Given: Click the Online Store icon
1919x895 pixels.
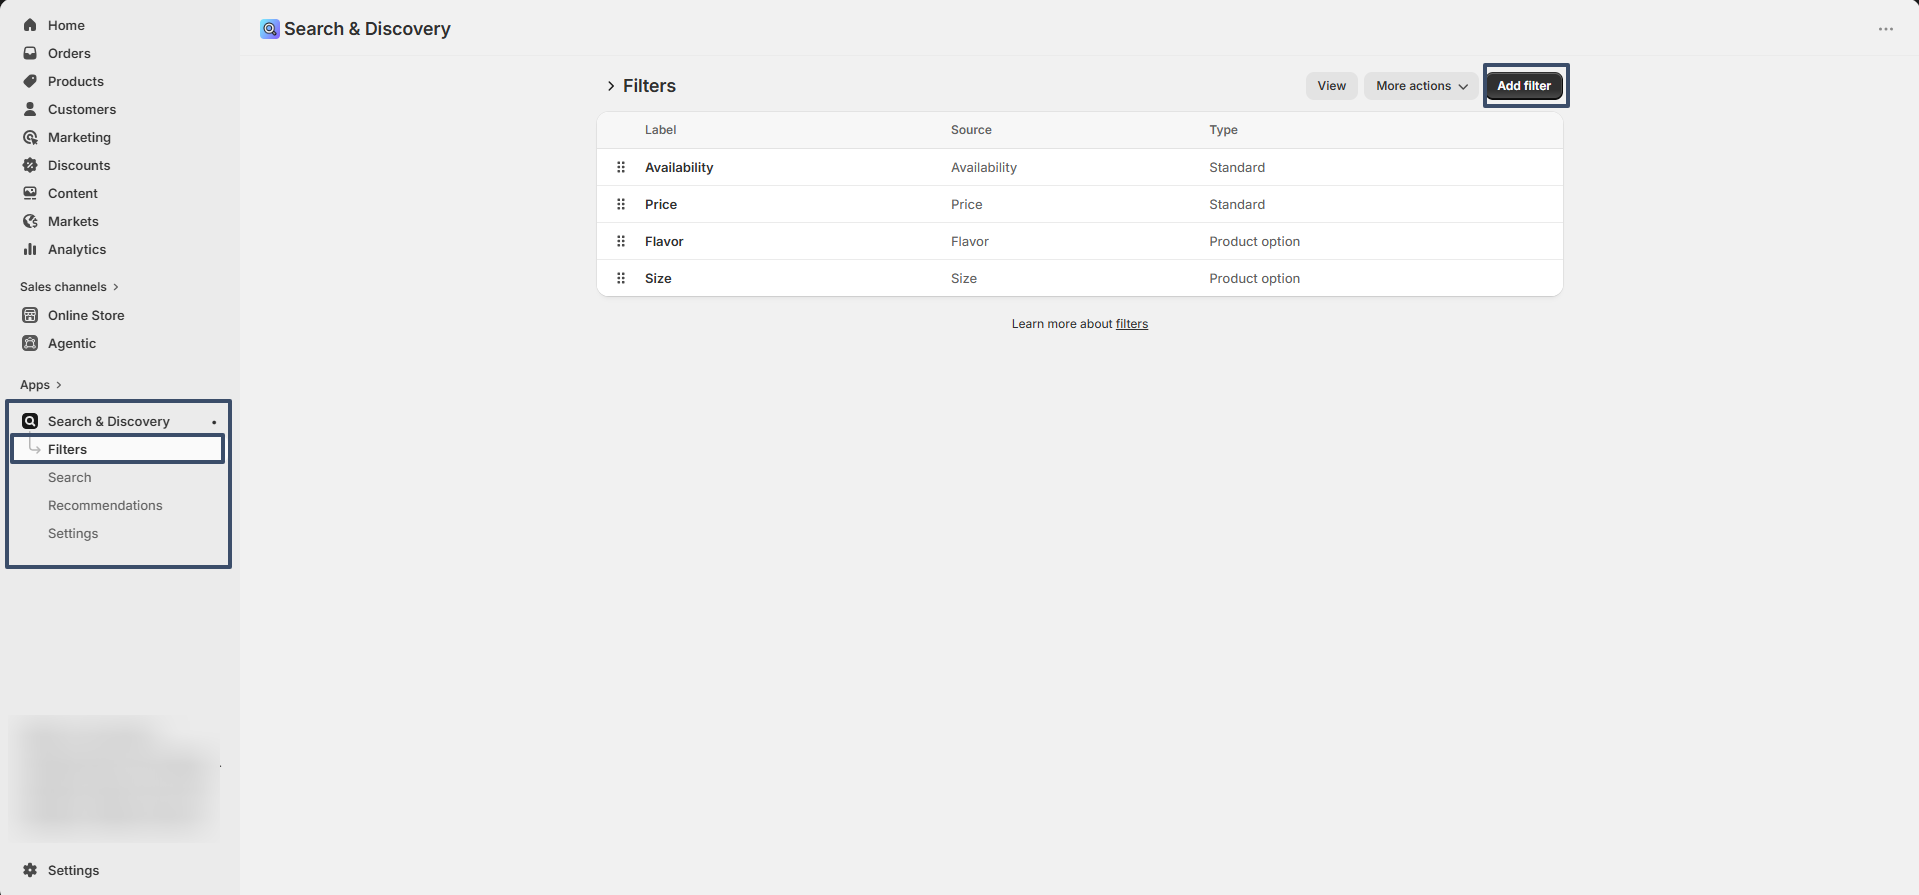Looking at the screenshot, I should click(30, 315).
